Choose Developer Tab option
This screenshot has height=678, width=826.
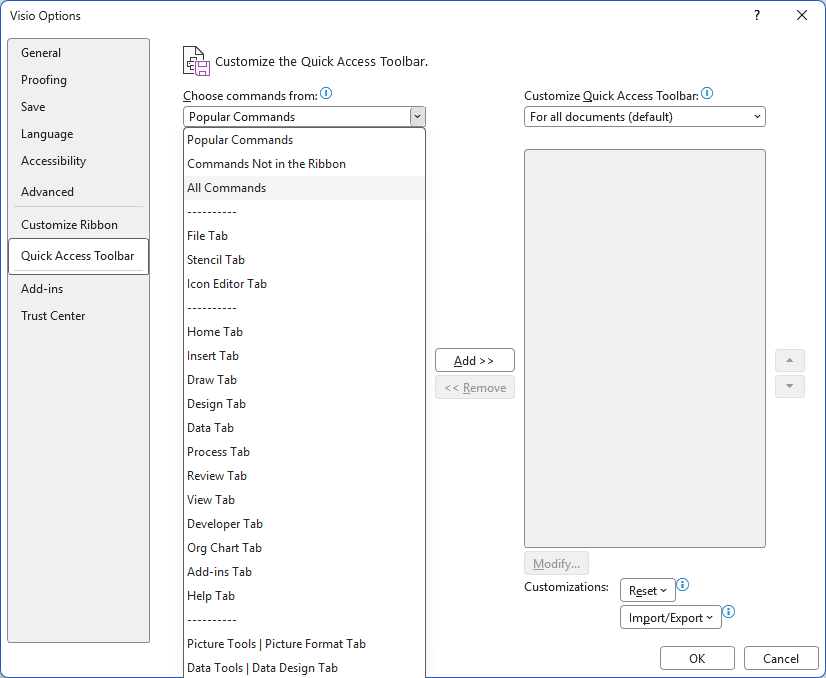tap(304, 524)
